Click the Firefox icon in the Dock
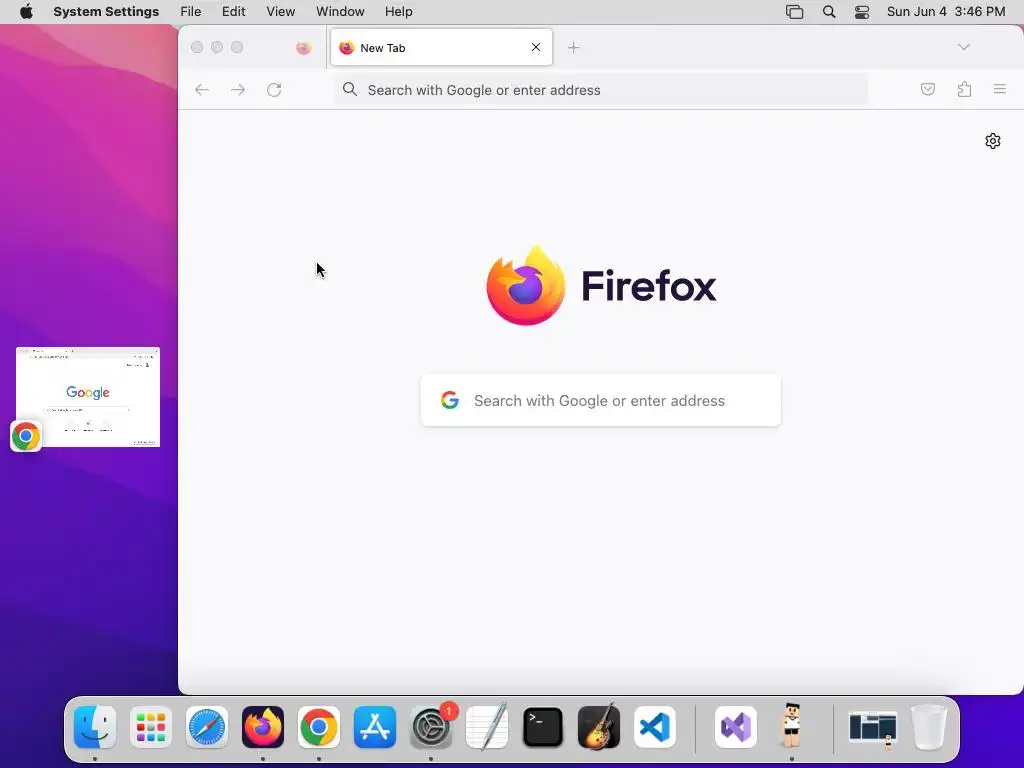Image resolution: width=1024 pixels, height=768 pixels. point(263,727)
